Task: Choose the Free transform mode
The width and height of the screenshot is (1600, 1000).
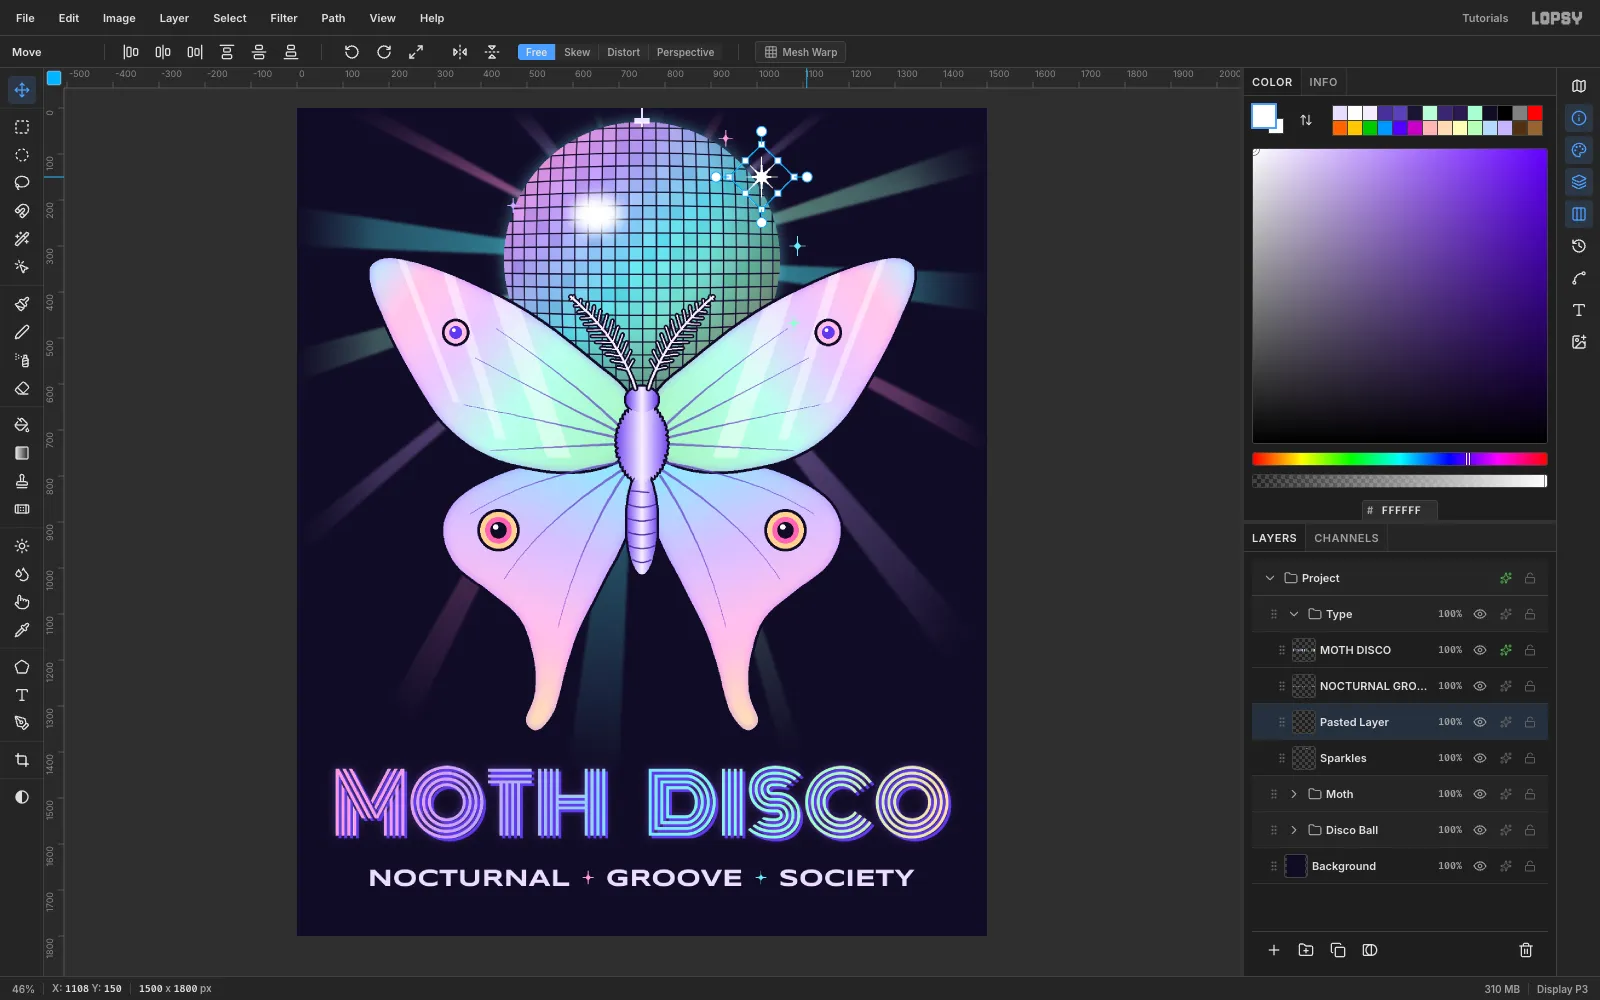Action: click(536, 52)
